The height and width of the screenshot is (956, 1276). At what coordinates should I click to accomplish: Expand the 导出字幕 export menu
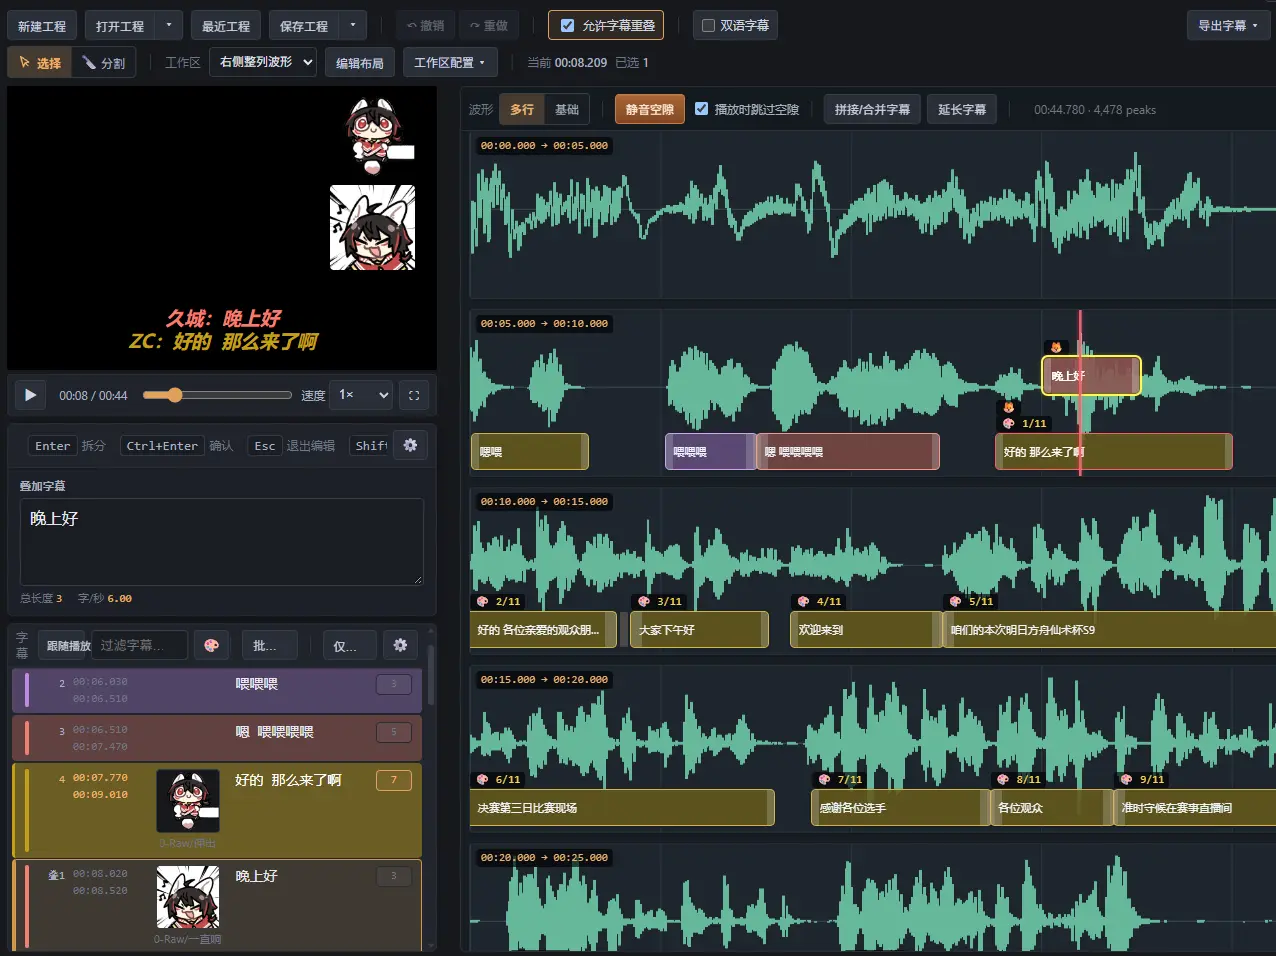(x=1228, y=25)
